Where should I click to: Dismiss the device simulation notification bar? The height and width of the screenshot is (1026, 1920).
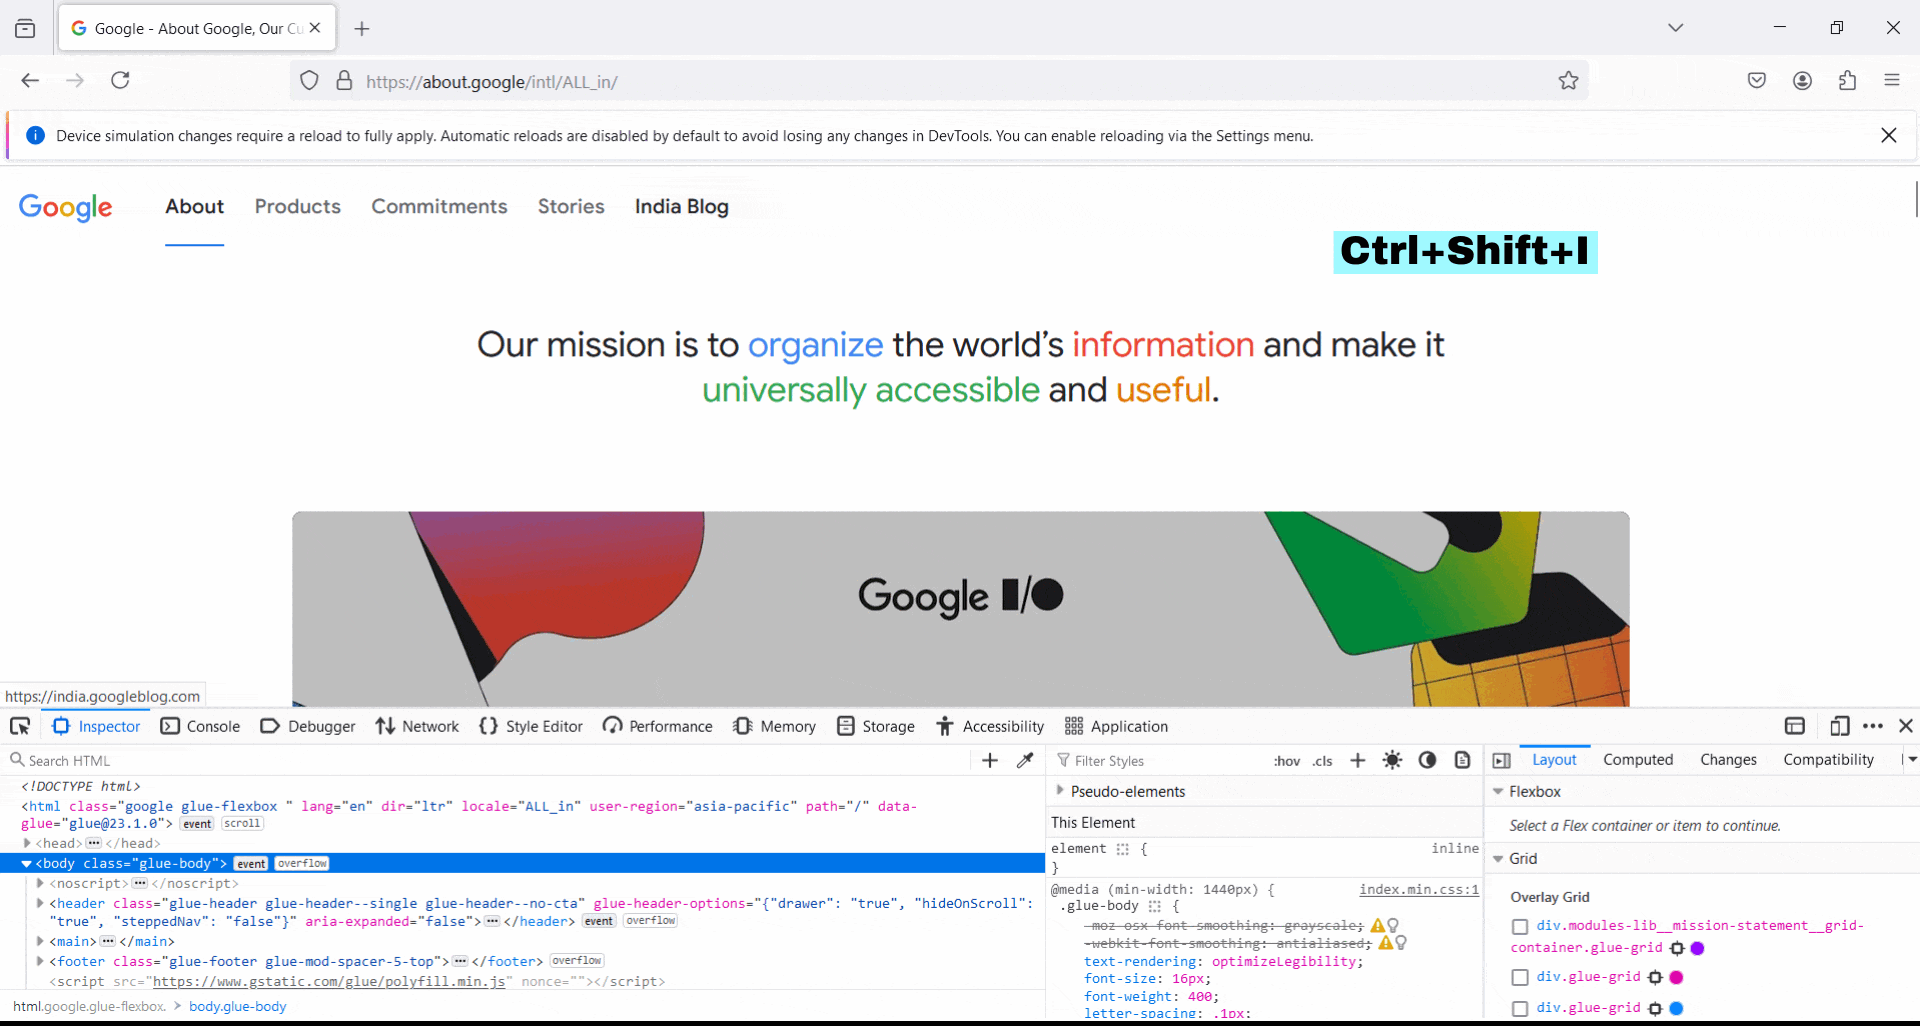[1889, 135]
